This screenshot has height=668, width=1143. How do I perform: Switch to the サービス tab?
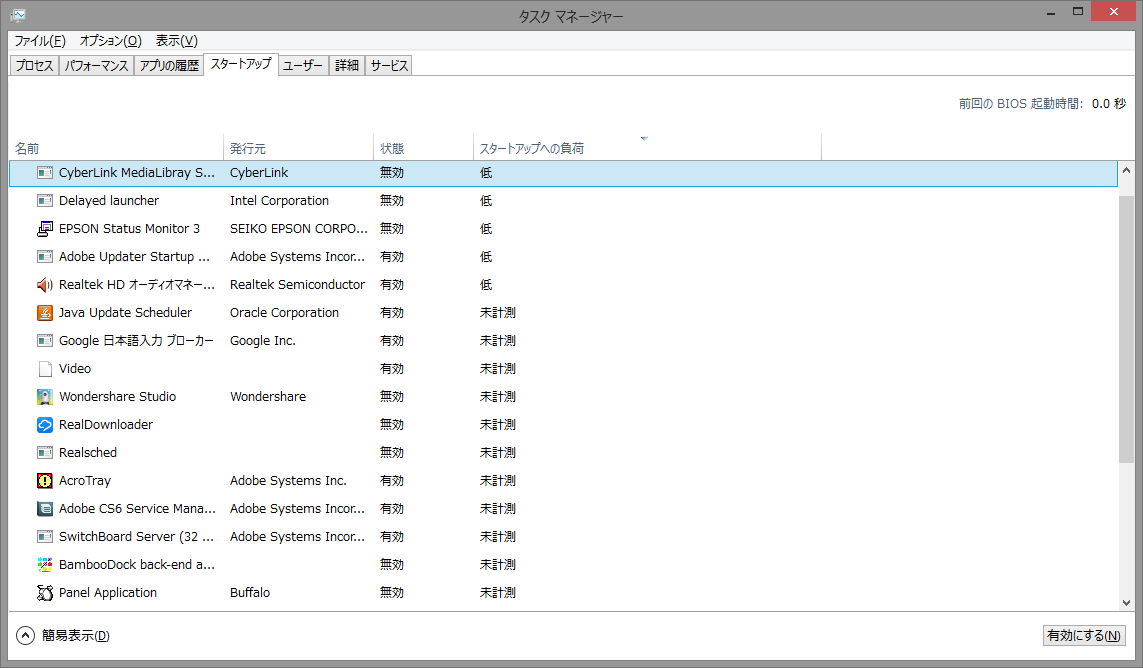pos(389,66)
